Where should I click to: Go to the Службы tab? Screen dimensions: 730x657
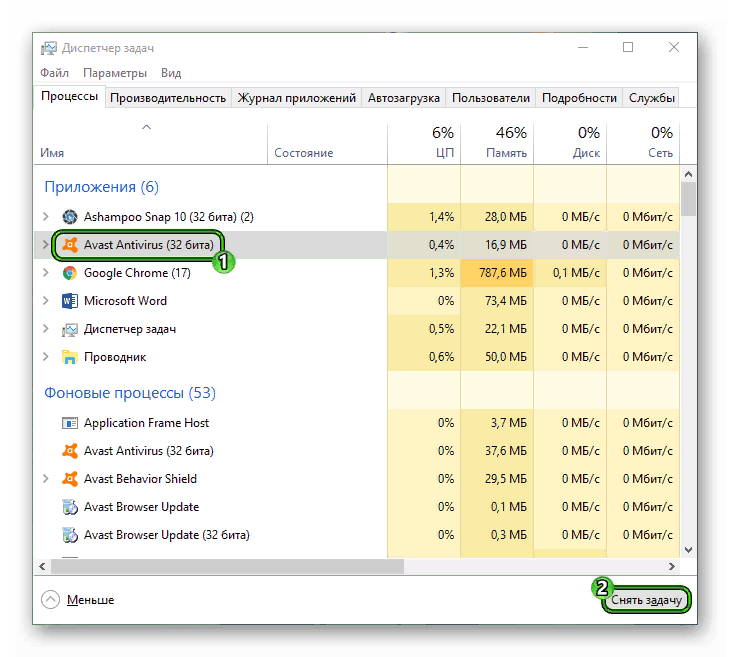[651, 98]
